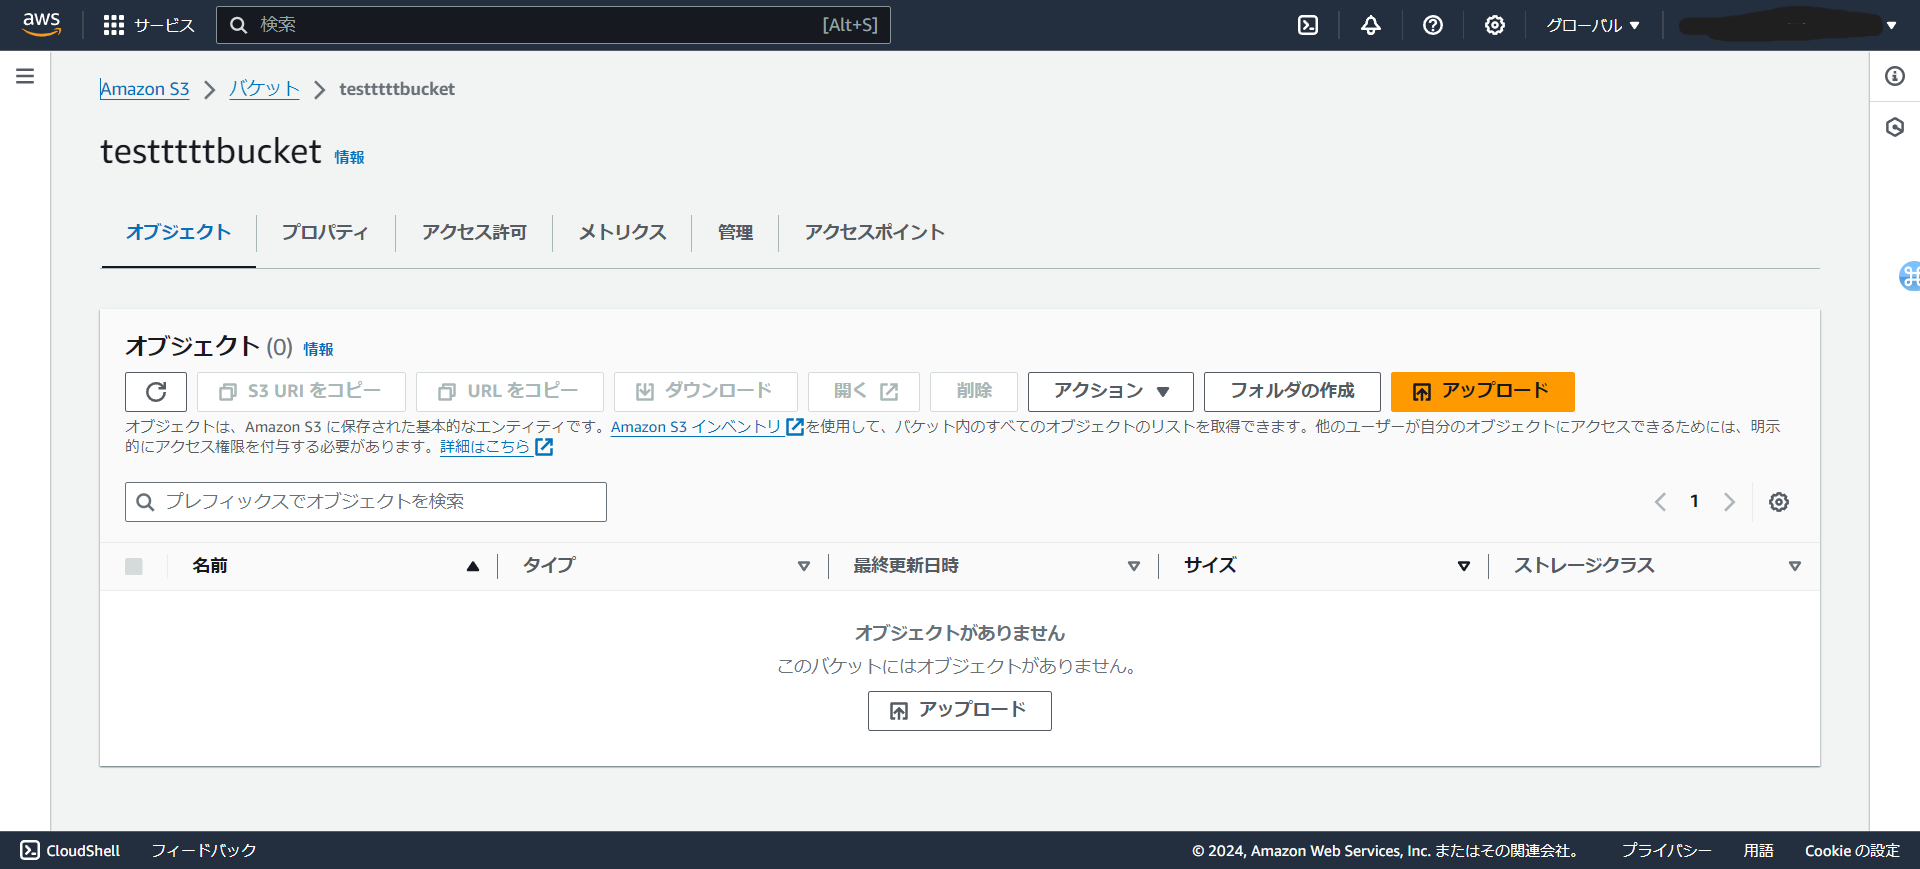Viewport: 1920px width, 869px height.
Task: Follow the Amazon S3 breadcrumb link
Action: pos(145,89)
